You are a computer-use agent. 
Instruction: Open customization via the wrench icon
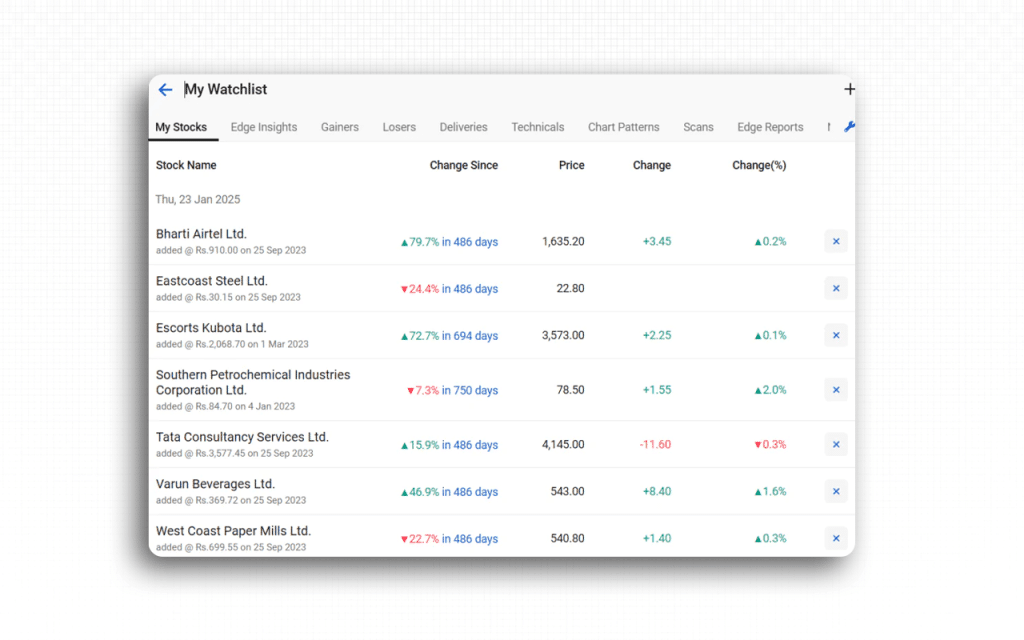pyautogui.click(x=851, y=127)
